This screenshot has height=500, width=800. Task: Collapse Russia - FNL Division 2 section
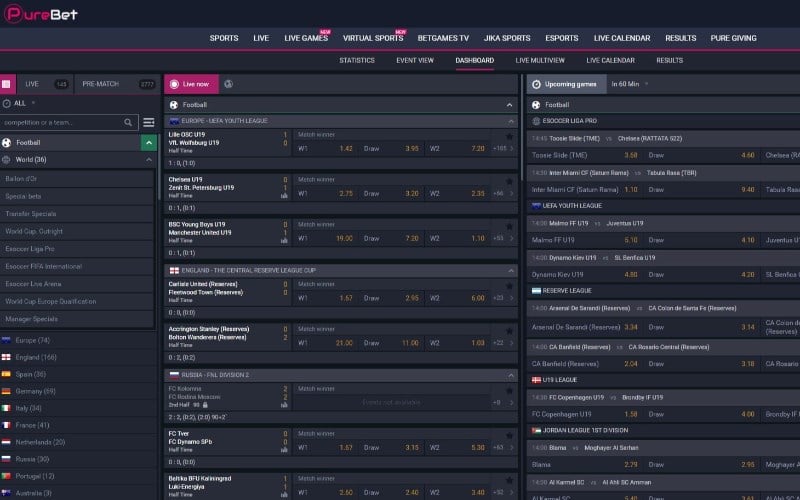coord(511,375)
